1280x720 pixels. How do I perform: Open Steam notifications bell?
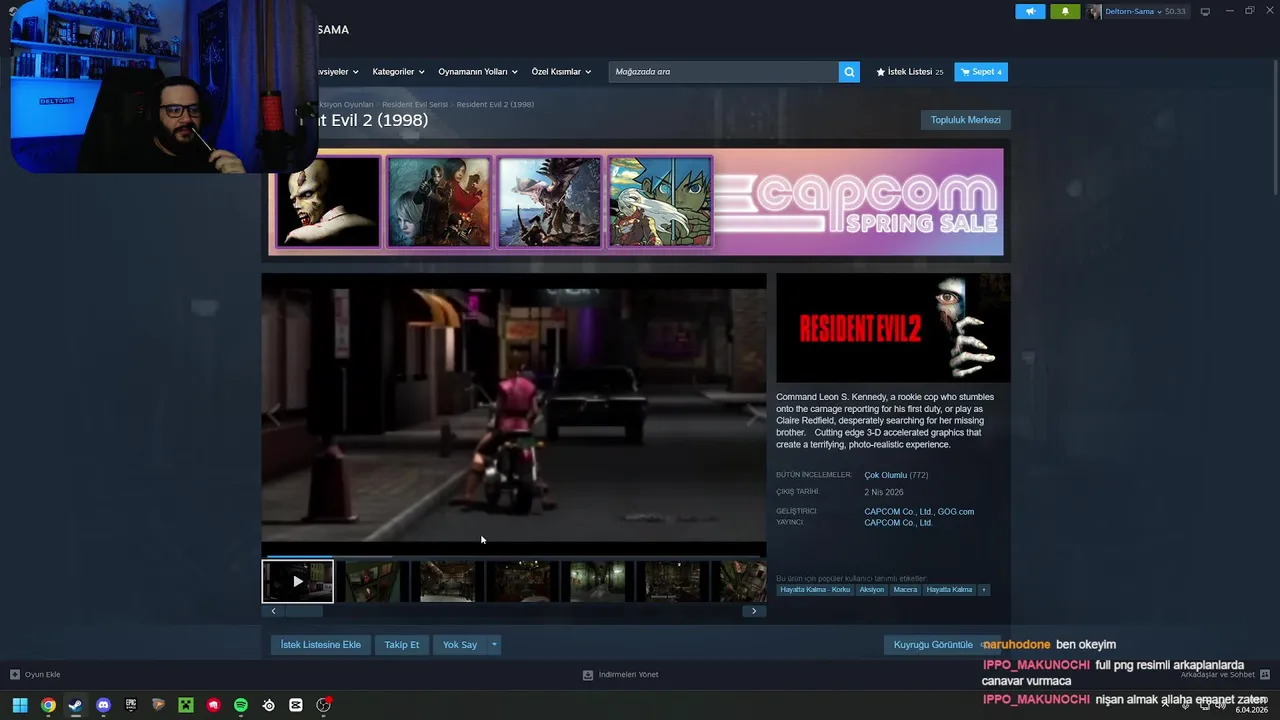(1065, 11)
